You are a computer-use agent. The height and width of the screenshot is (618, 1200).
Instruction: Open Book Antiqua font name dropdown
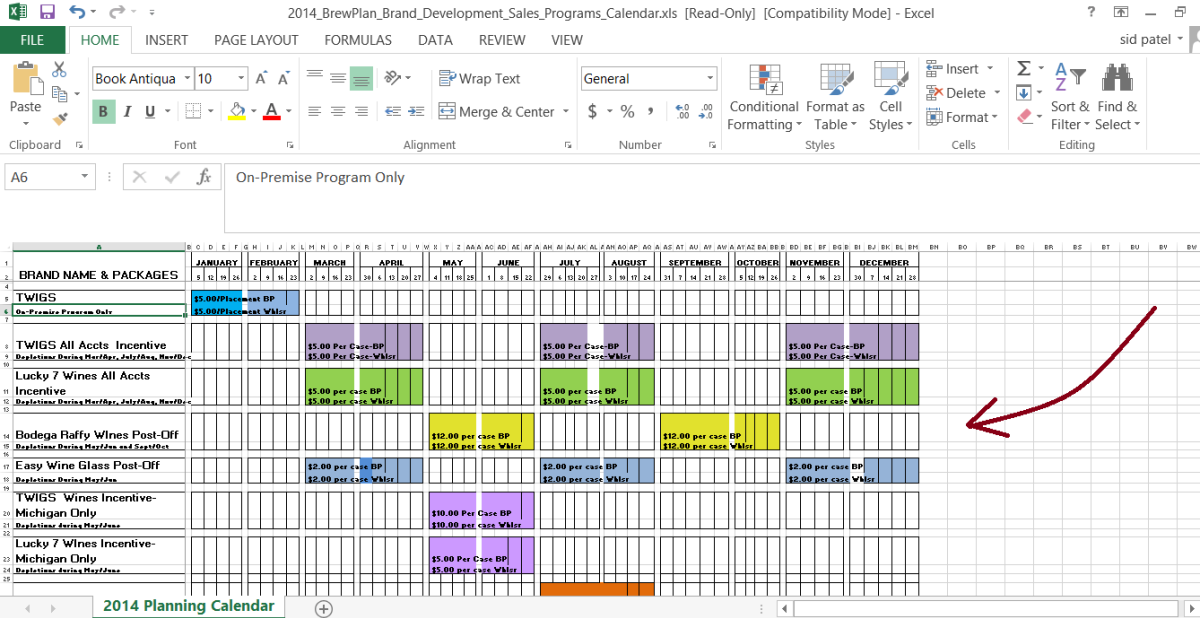185,78
